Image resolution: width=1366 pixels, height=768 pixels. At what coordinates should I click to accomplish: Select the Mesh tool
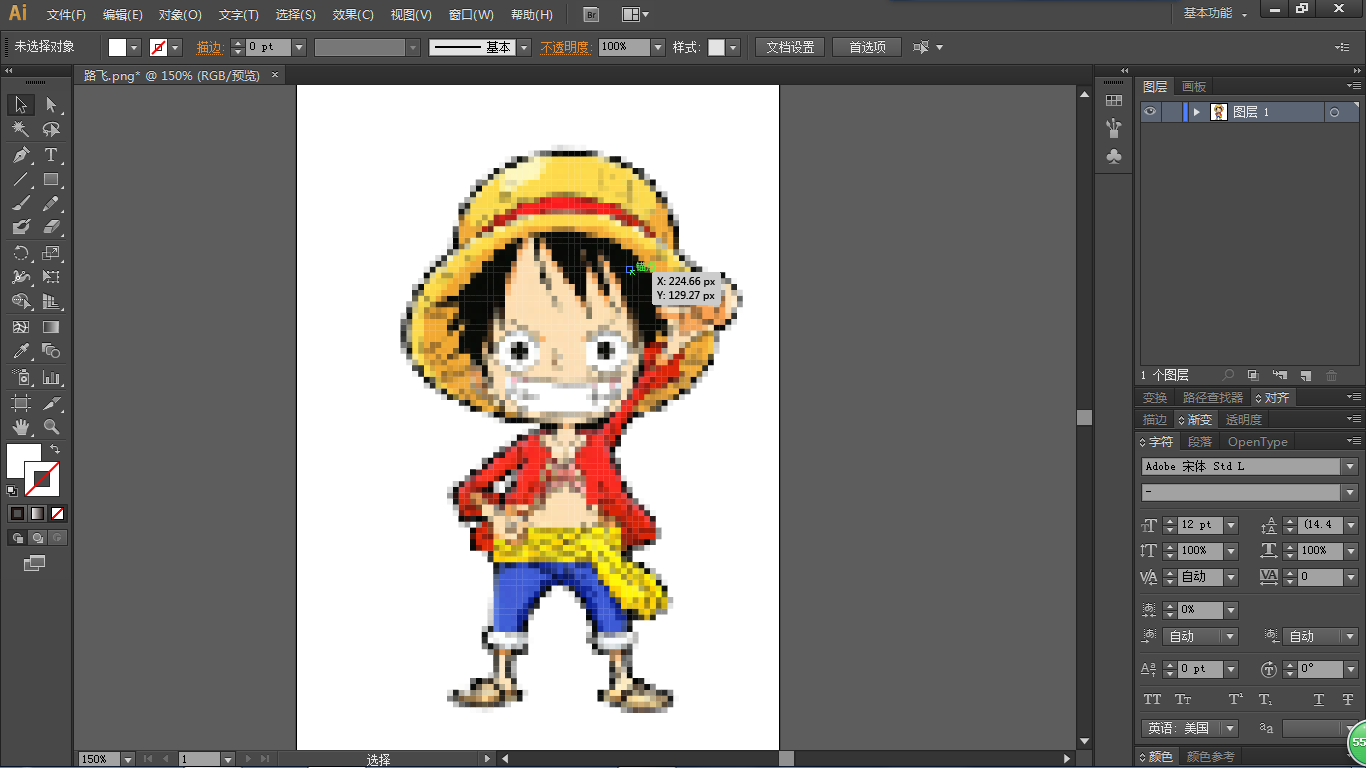pos(21,327)
